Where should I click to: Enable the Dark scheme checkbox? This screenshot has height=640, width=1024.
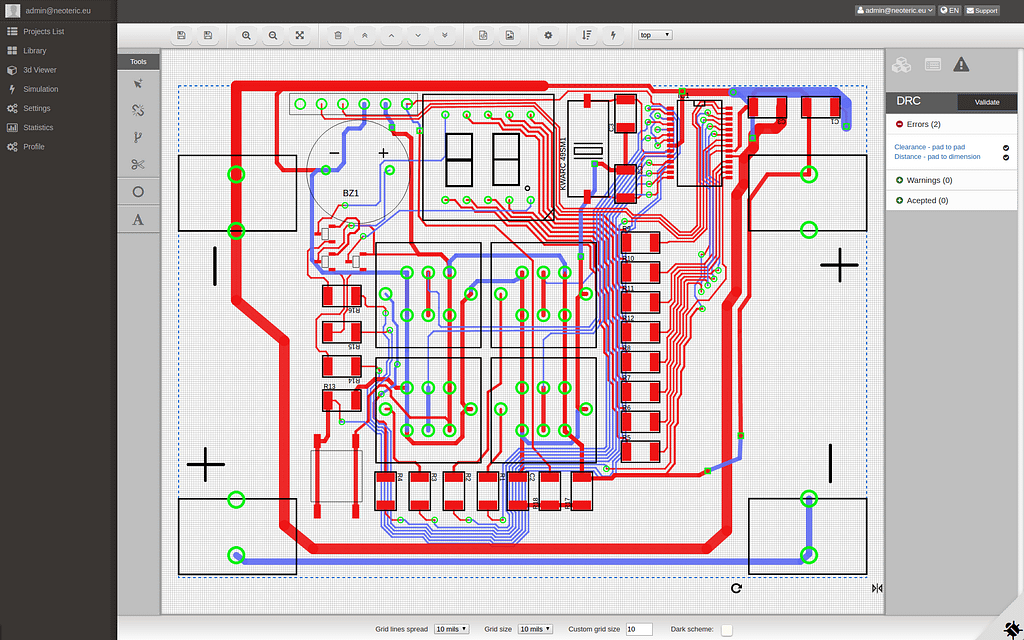[x=723, y=629]
